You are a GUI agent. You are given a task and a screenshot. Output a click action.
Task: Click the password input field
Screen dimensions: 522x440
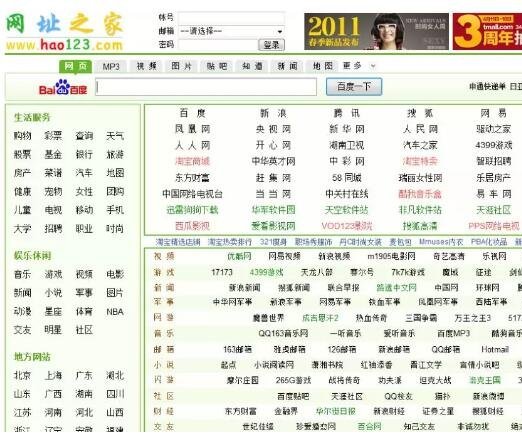218,45
